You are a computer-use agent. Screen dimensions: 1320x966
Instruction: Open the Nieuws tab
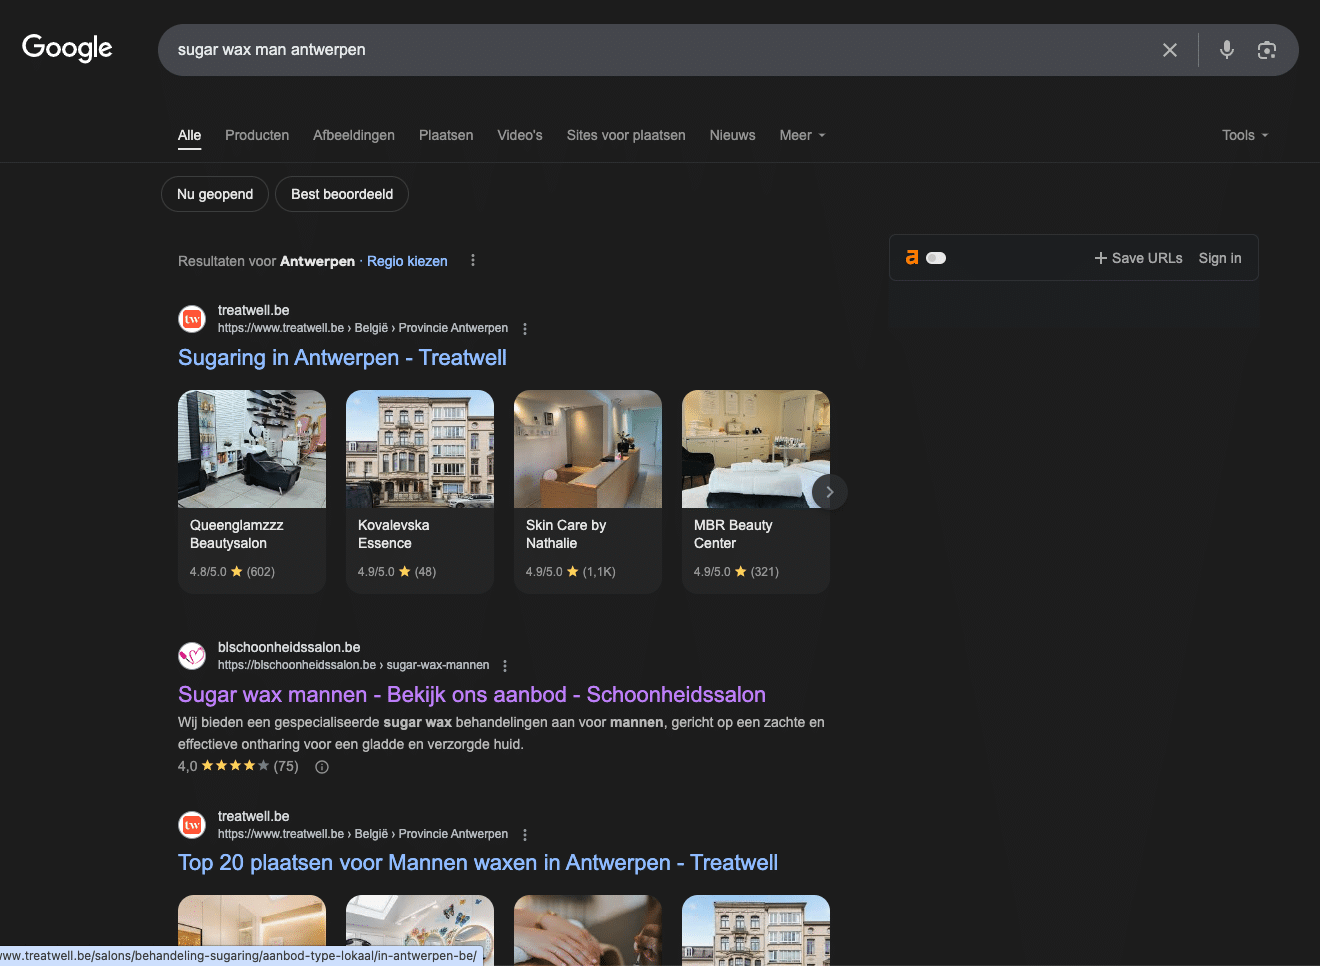(x=733, y=135)
